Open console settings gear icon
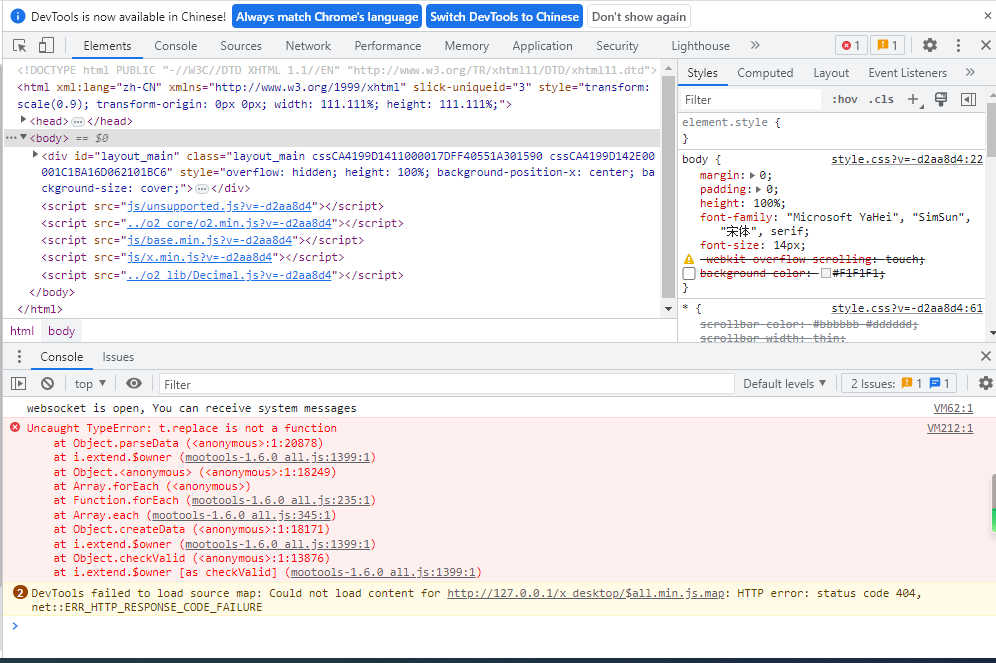The width and height of the screenshot is (996, 663). pyautogui.click(x=985, y=384)
